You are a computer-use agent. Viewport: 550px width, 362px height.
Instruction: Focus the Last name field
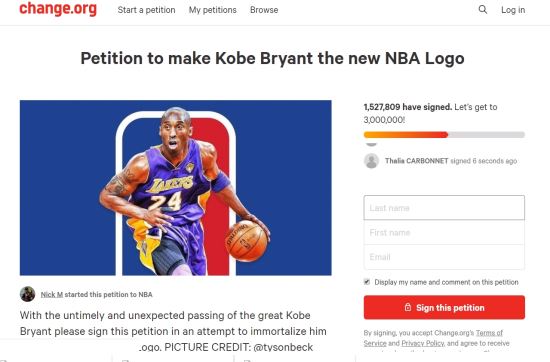tap(444, 208)
